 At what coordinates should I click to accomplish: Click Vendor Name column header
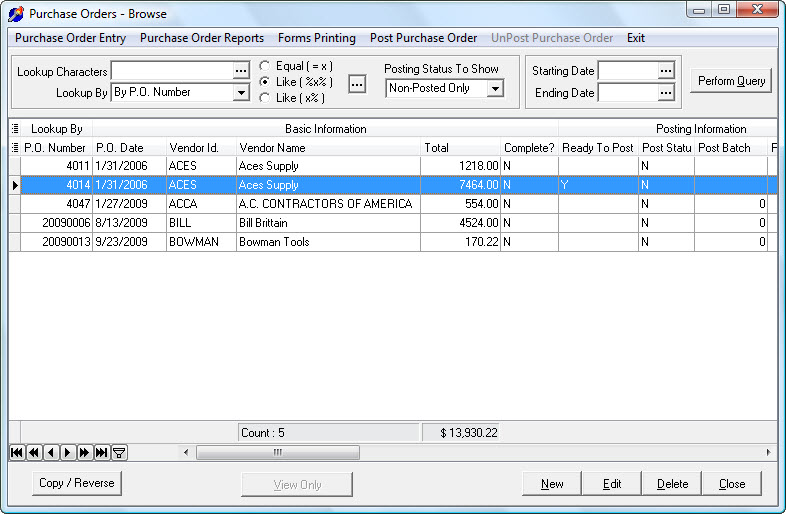[328, 148]
